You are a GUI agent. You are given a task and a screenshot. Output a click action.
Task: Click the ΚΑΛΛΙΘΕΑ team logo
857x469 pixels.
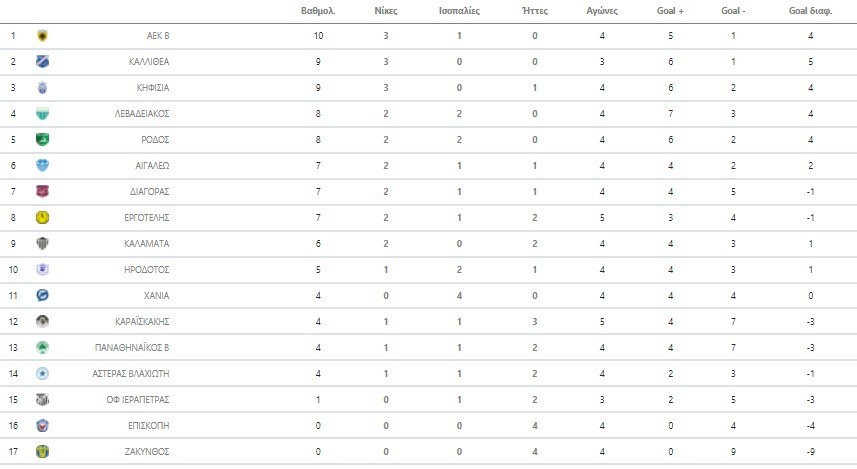pyautogui.click(x=42, y=62)
